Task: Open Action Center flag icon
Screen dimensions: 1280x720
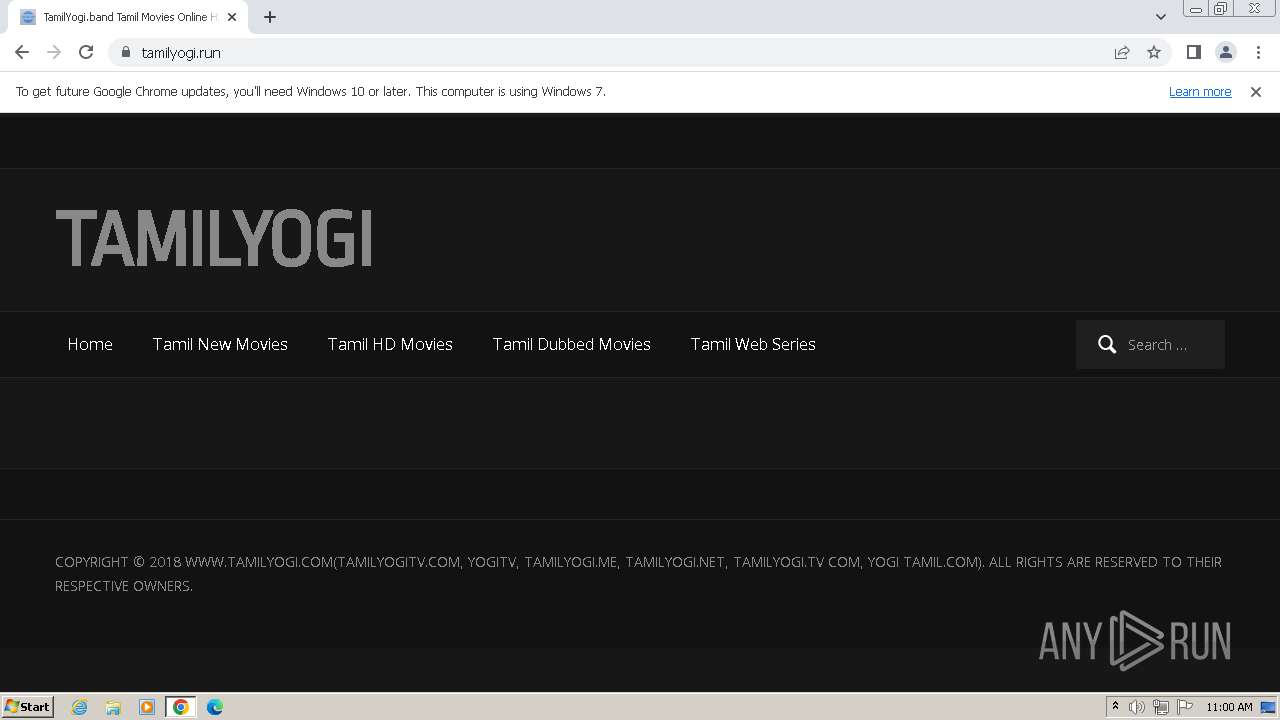Action: [1185, 707]
